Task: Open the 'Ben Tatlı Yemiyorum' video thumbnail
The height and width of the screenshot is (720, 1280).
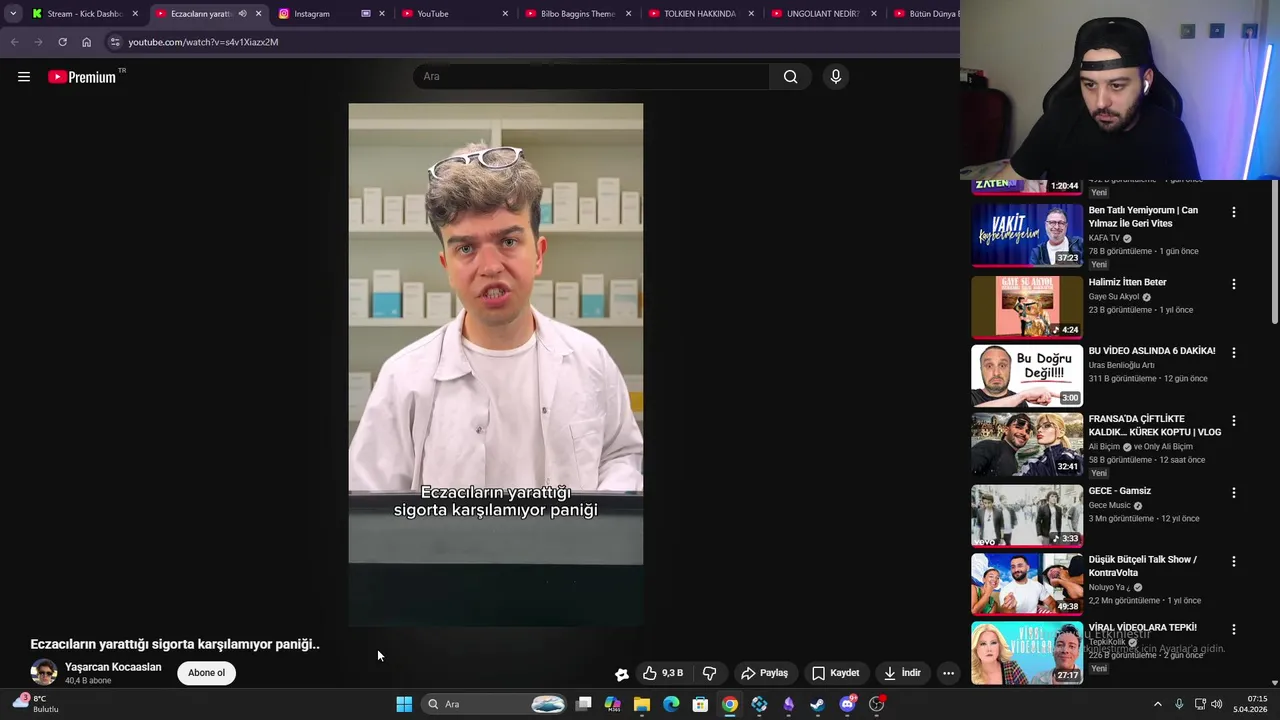Action: 1027,236
